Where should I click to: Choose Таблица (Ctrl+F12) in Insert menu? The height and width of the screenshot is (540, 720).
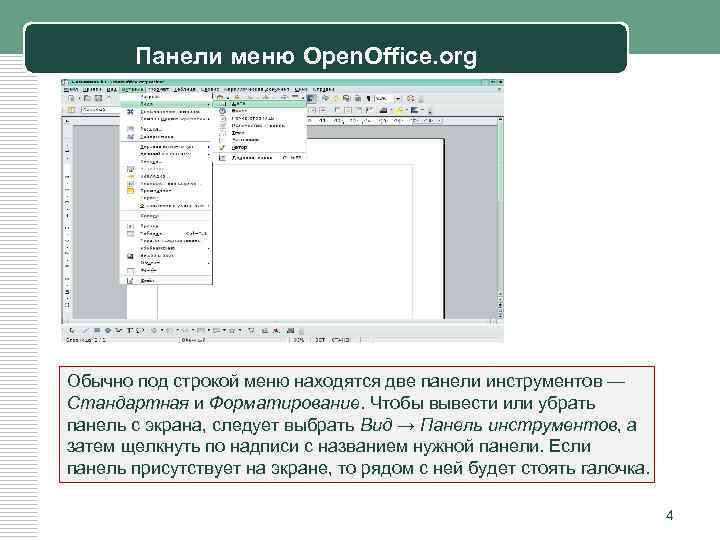coord(166,233)
